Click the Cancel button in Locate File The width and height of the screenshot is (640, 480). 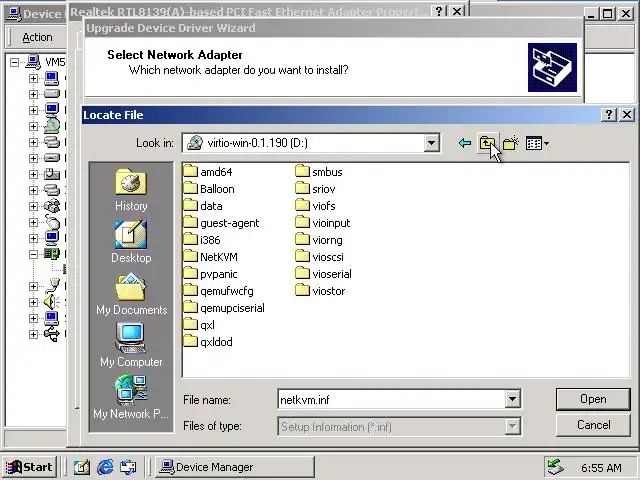pos(593,425)
